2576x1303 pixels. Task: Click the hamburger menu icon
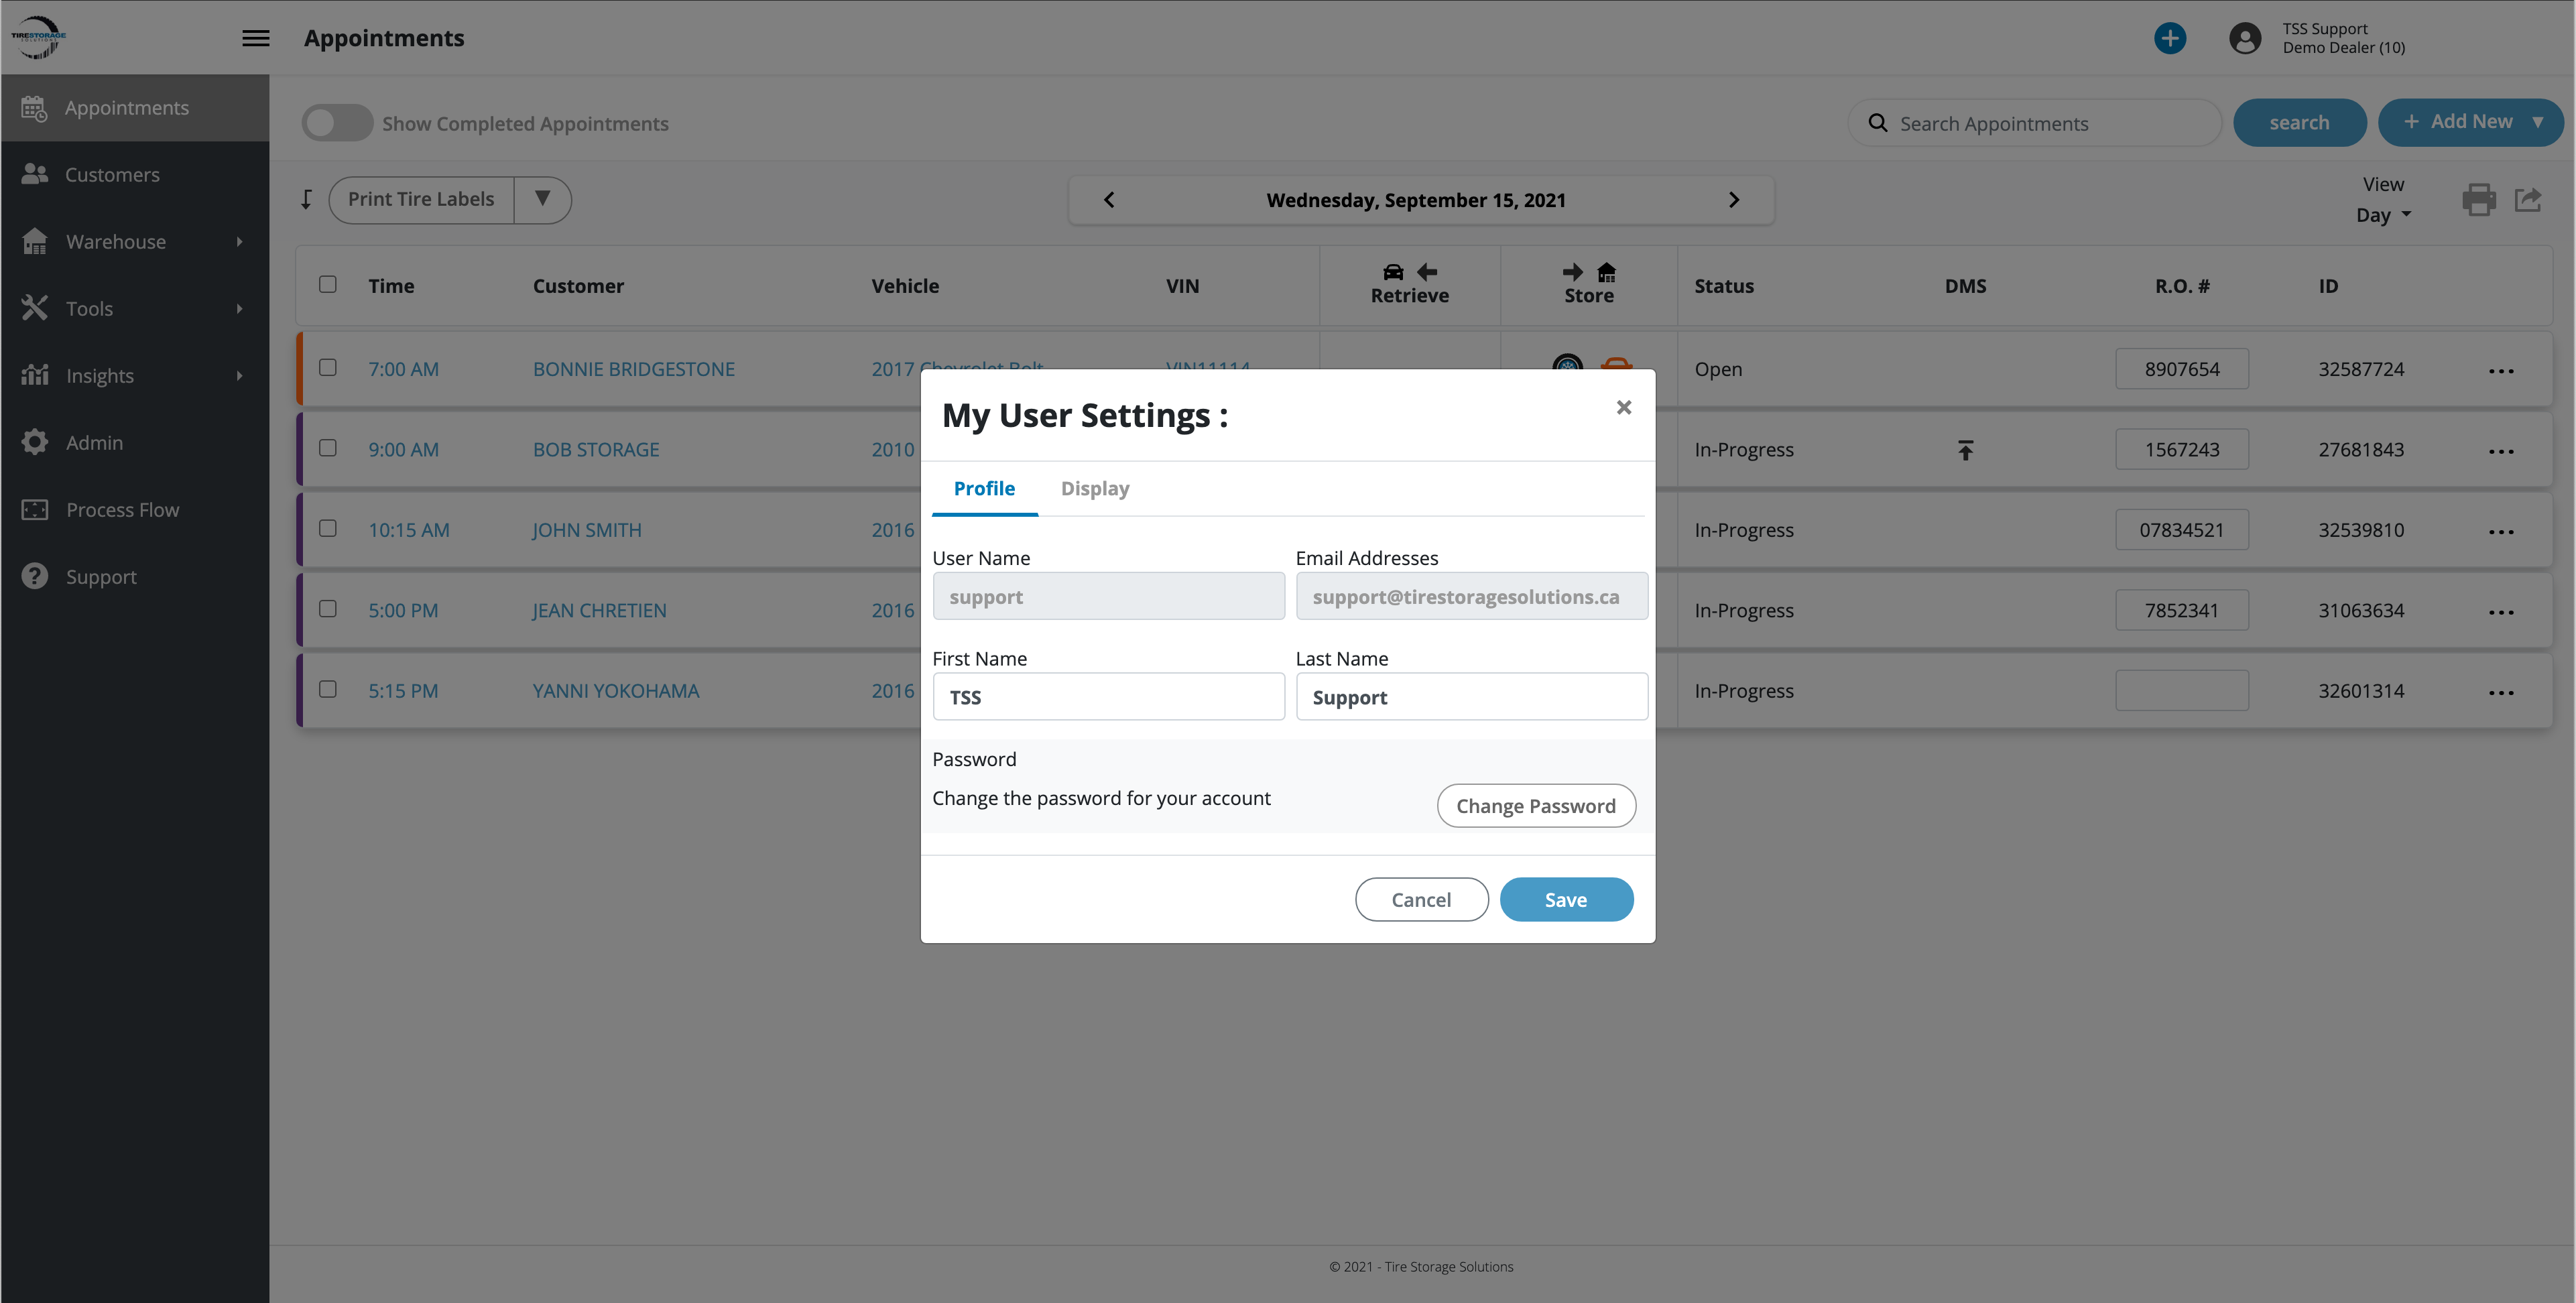coord(256,38)
